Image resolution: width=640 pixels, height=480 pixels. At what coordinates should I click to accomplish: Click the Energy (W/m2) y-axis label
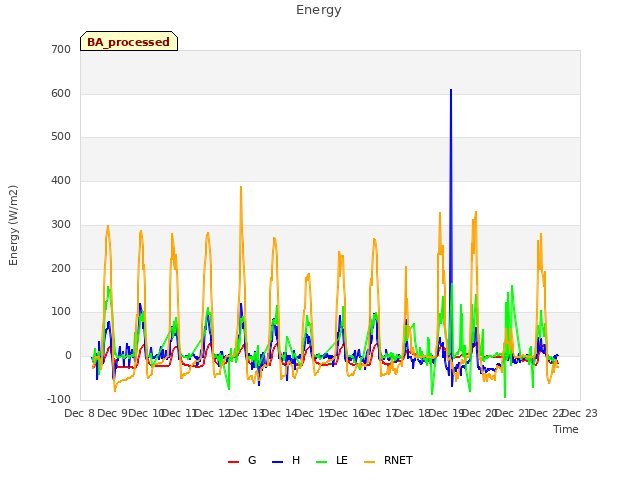click(x=13, y=225)
